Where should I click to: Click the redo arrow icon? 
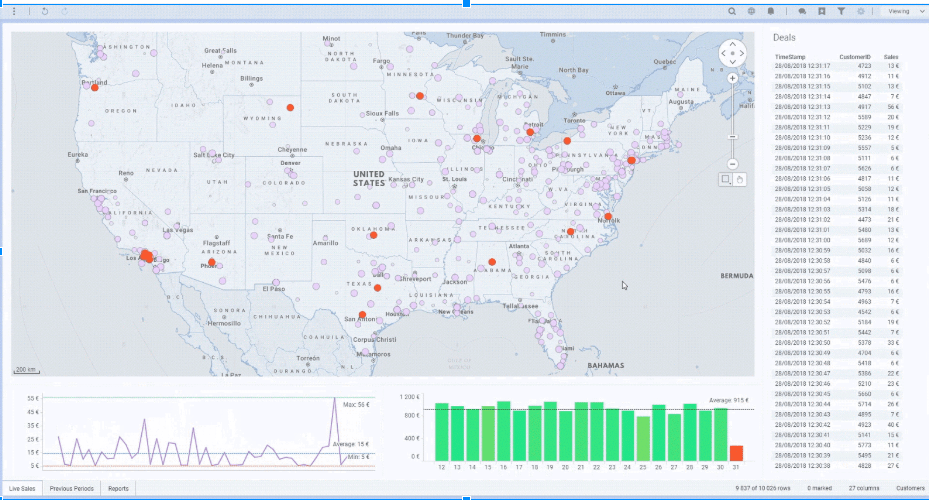[x=65, y=11]
